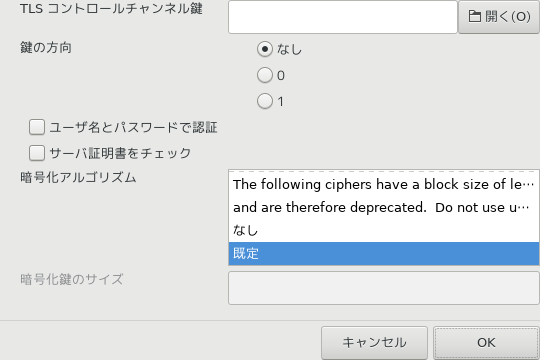
Task: Click the folder icon on the 開く(O) button
Action: point(475,16)
